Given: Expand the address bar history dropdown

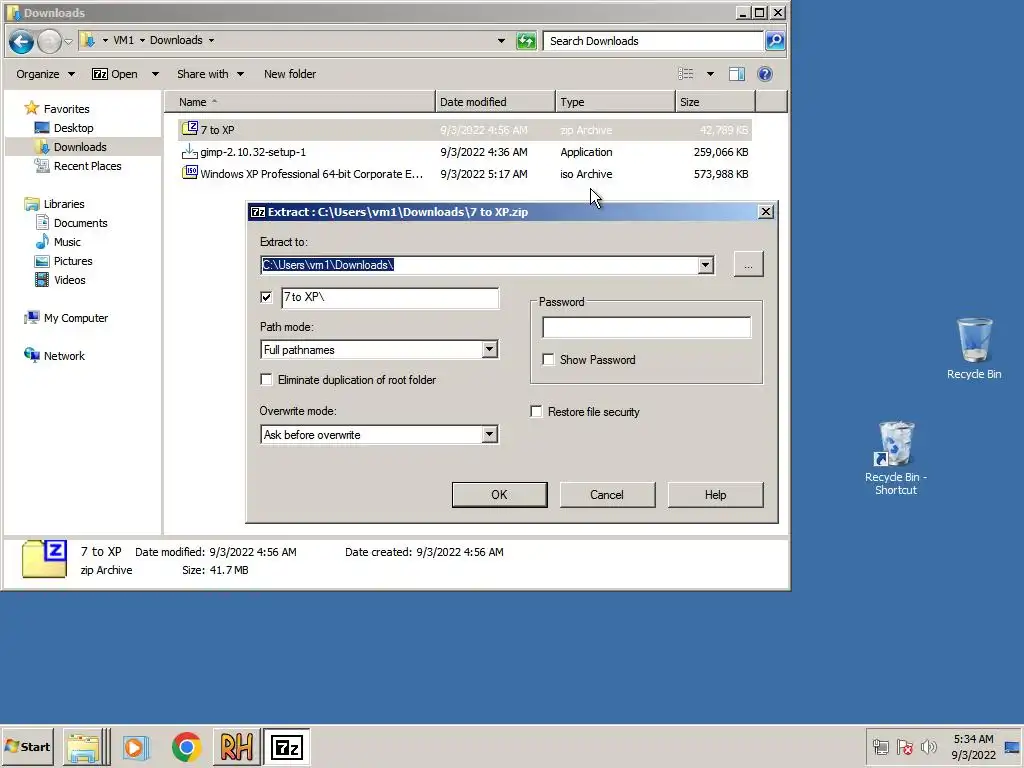Looking at the screenshot, I should [501, 40].
